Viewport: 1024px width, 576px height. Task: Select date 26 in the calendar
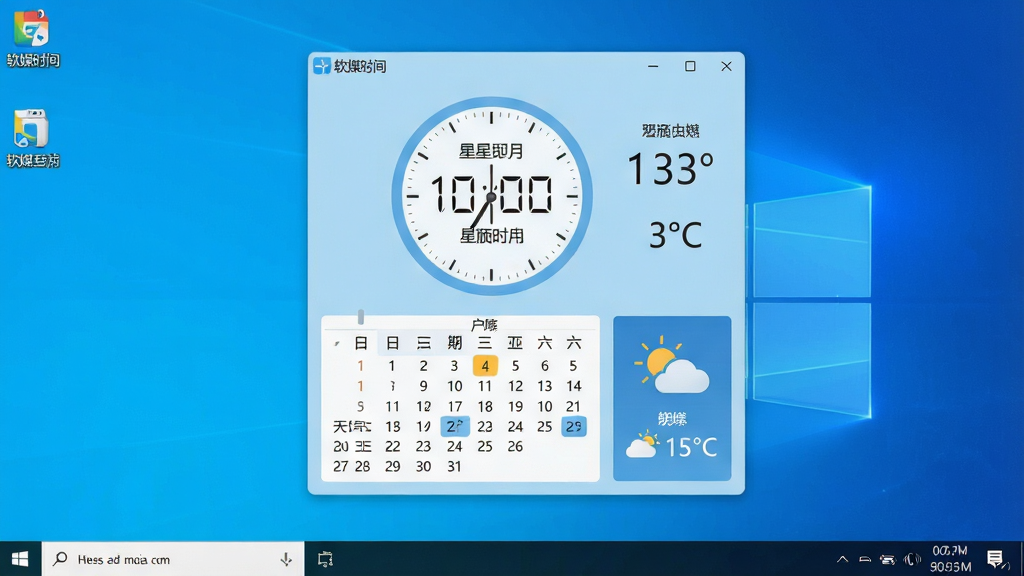515,447
